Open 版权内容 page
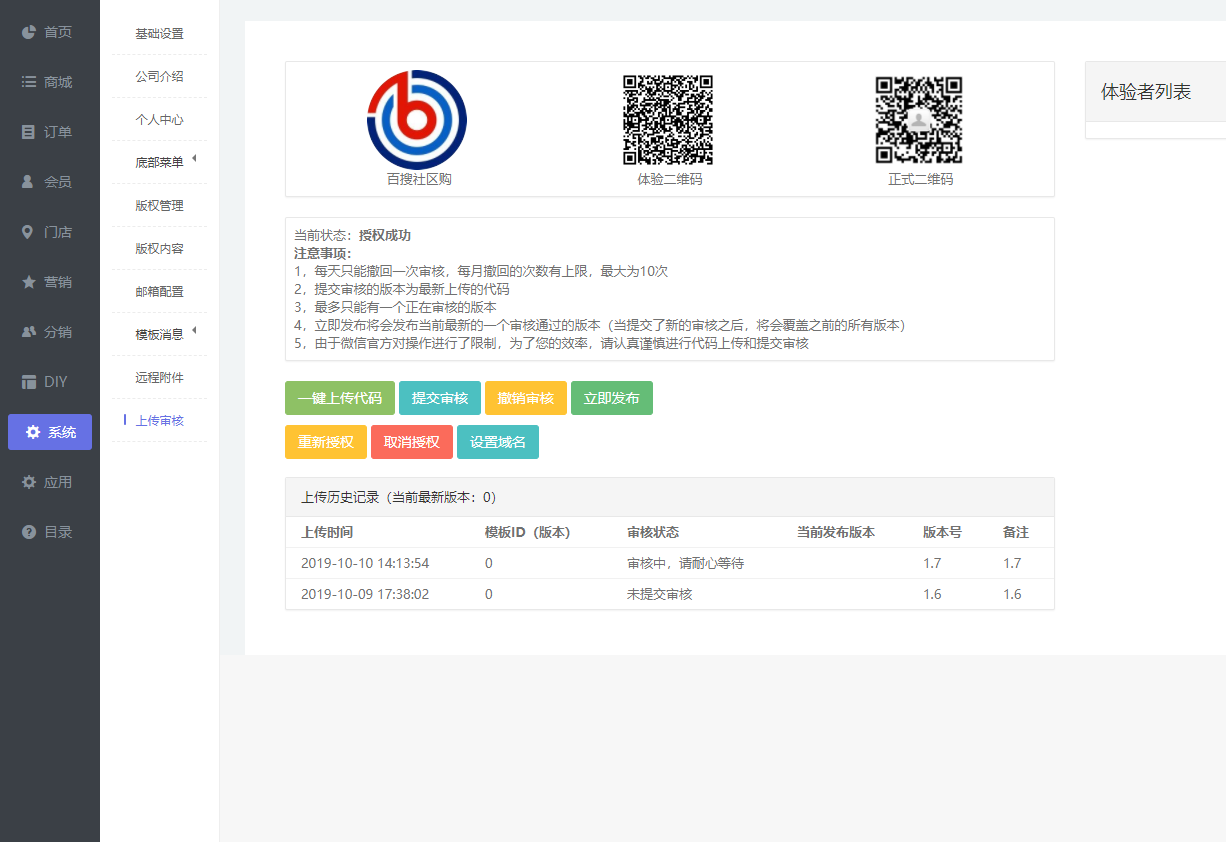Image resolution: width=1226 pixels, height=842 pixels. pyautogui.click(x=160, y=249)
